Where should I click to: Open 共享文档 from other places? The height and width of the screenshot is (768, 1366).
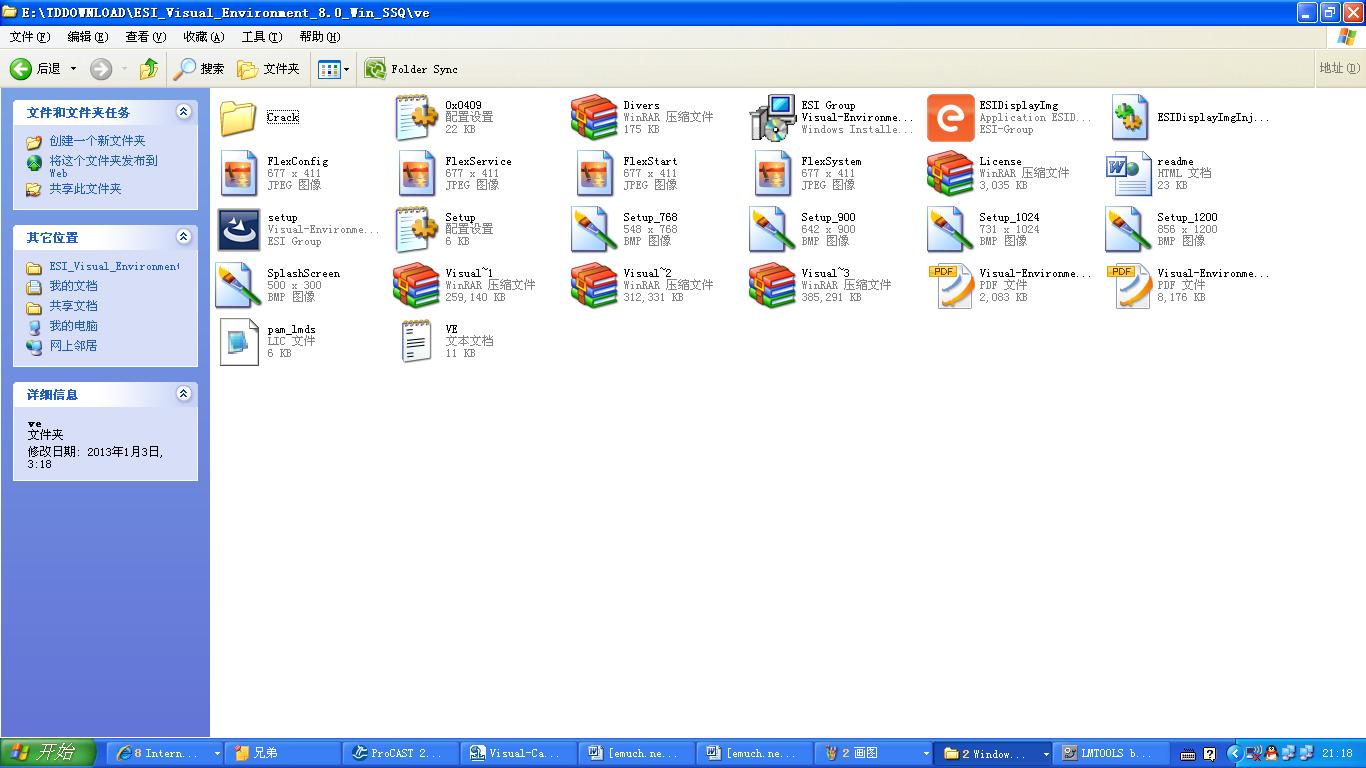73,306
